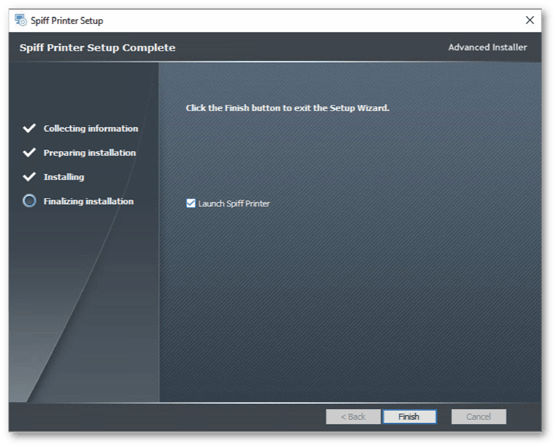
Task: Click the 'Click the Finish button to exit' message
Action: [288, 108]
